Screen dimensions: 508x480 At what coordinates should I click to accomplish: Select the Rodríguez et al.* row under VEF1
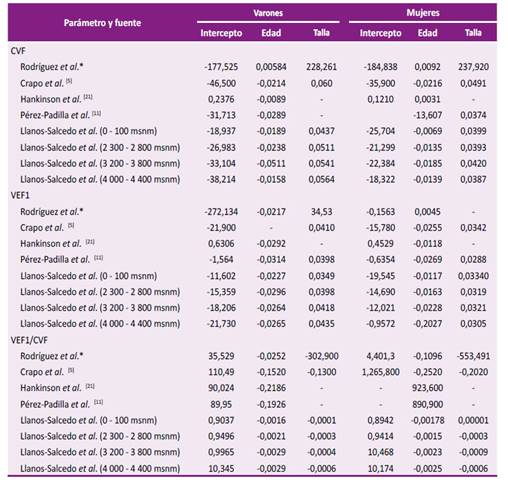(x=252, y=212)
